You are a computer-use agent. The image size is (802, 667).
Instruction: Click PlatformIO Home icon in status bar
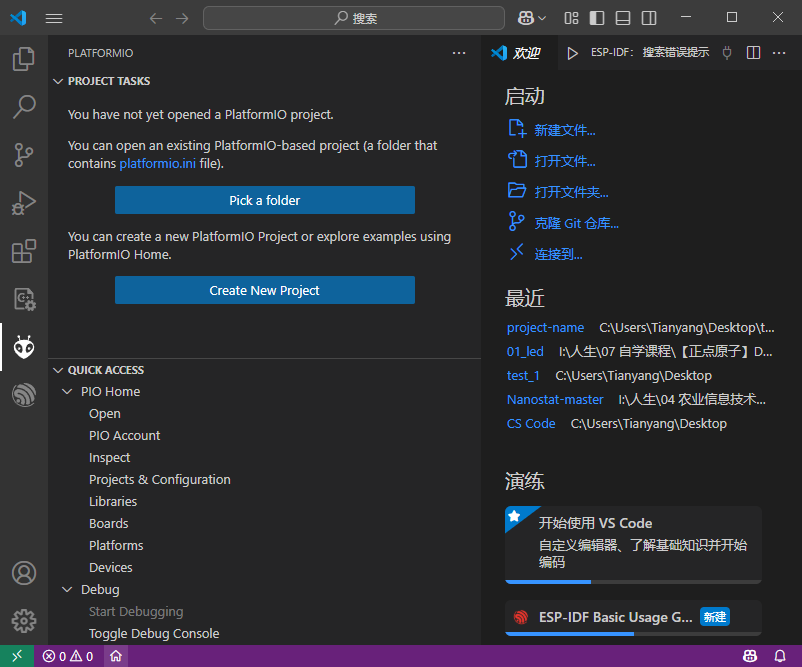click(x=116, y=656)
